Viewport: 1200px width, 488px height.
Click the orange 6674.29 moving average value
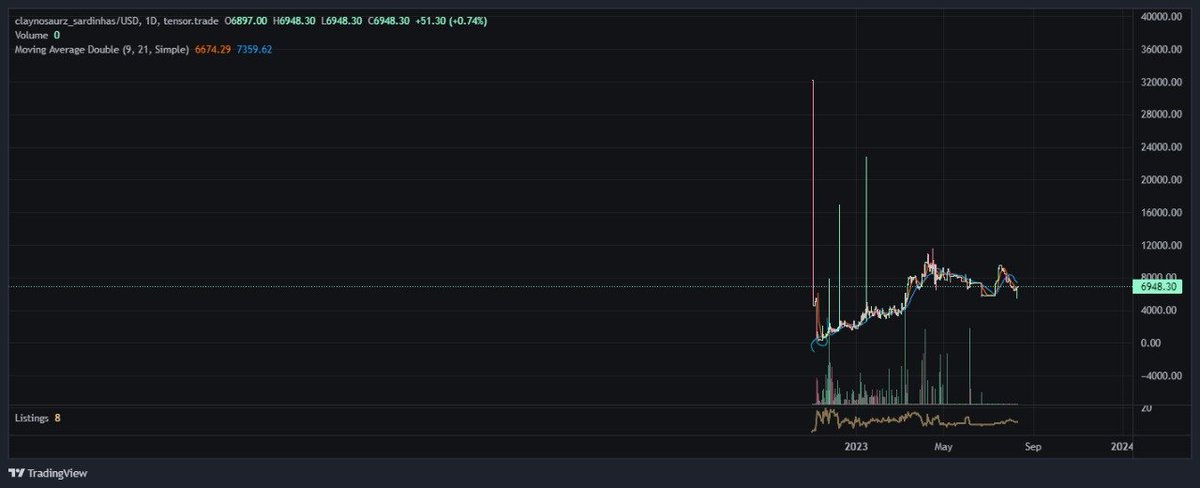click(x=212, y=48)
